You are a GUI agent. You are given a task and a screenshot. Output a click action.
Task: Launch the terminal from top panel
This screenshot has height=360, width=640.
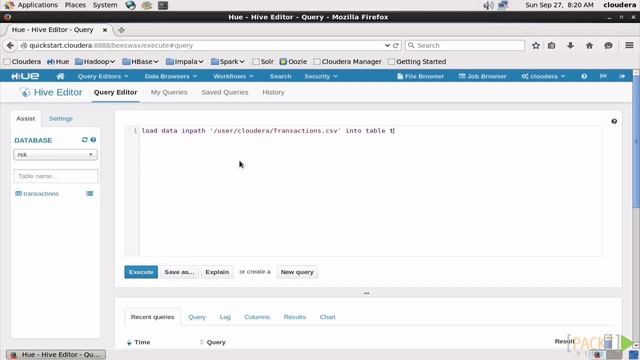tap(163, 5)
